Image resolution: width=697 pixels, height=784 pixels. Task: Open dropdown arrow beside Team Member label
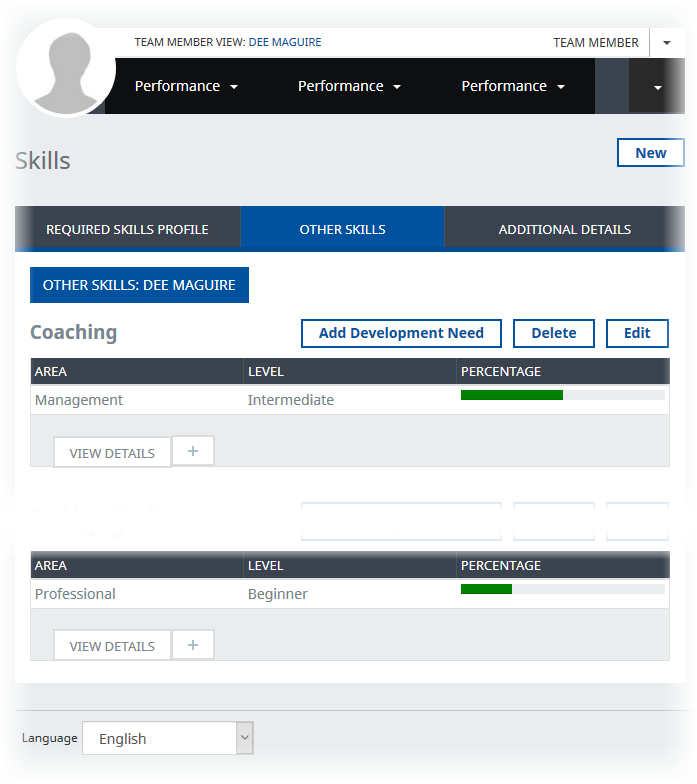[667, 43]
